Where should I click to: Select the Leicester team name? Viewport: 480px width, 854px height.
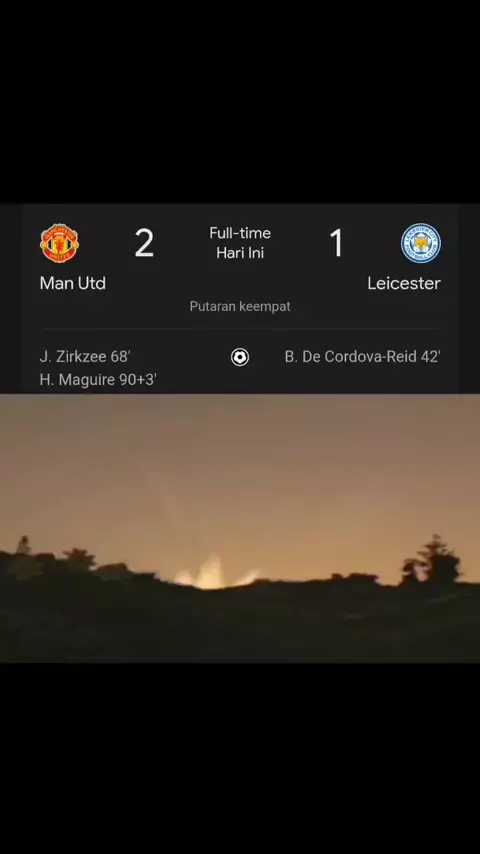pyautogui.click(x=404, y=283)
